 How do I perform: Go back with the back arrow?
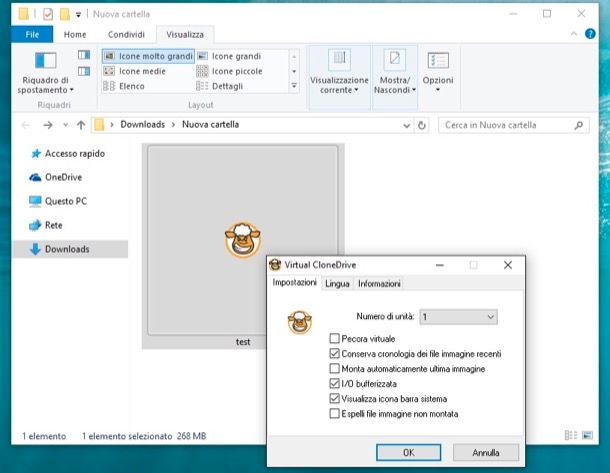pos(26,125)
